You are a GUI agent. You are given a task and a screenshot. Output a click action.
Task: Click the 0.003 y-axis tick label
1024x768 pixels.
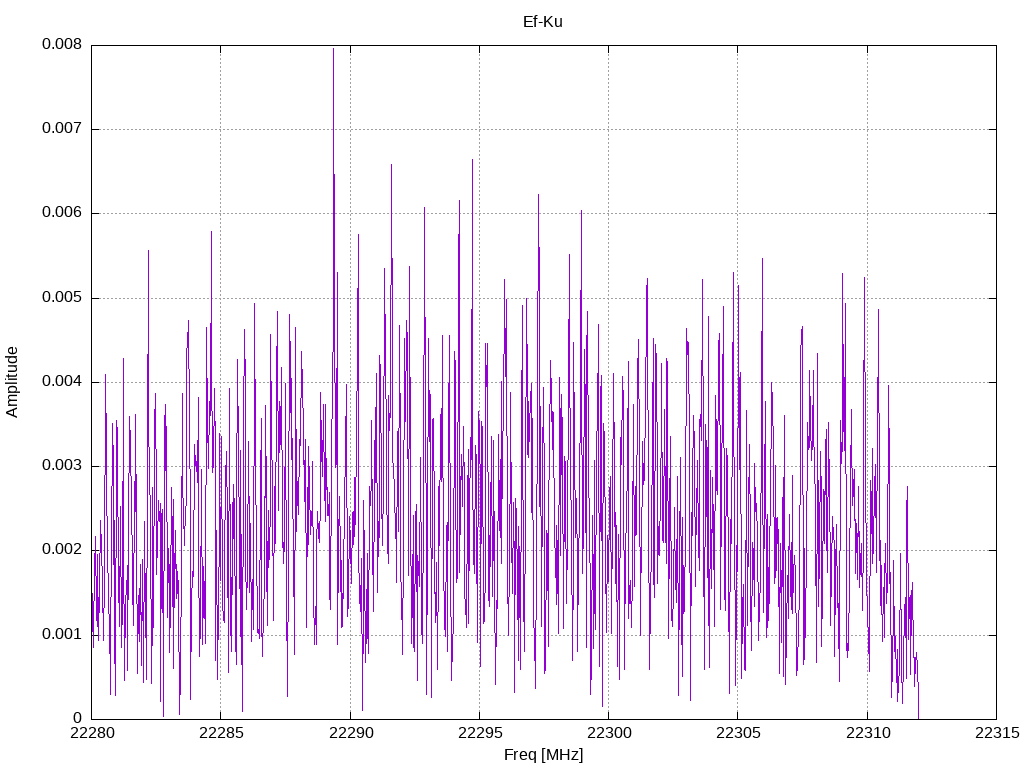62,466
